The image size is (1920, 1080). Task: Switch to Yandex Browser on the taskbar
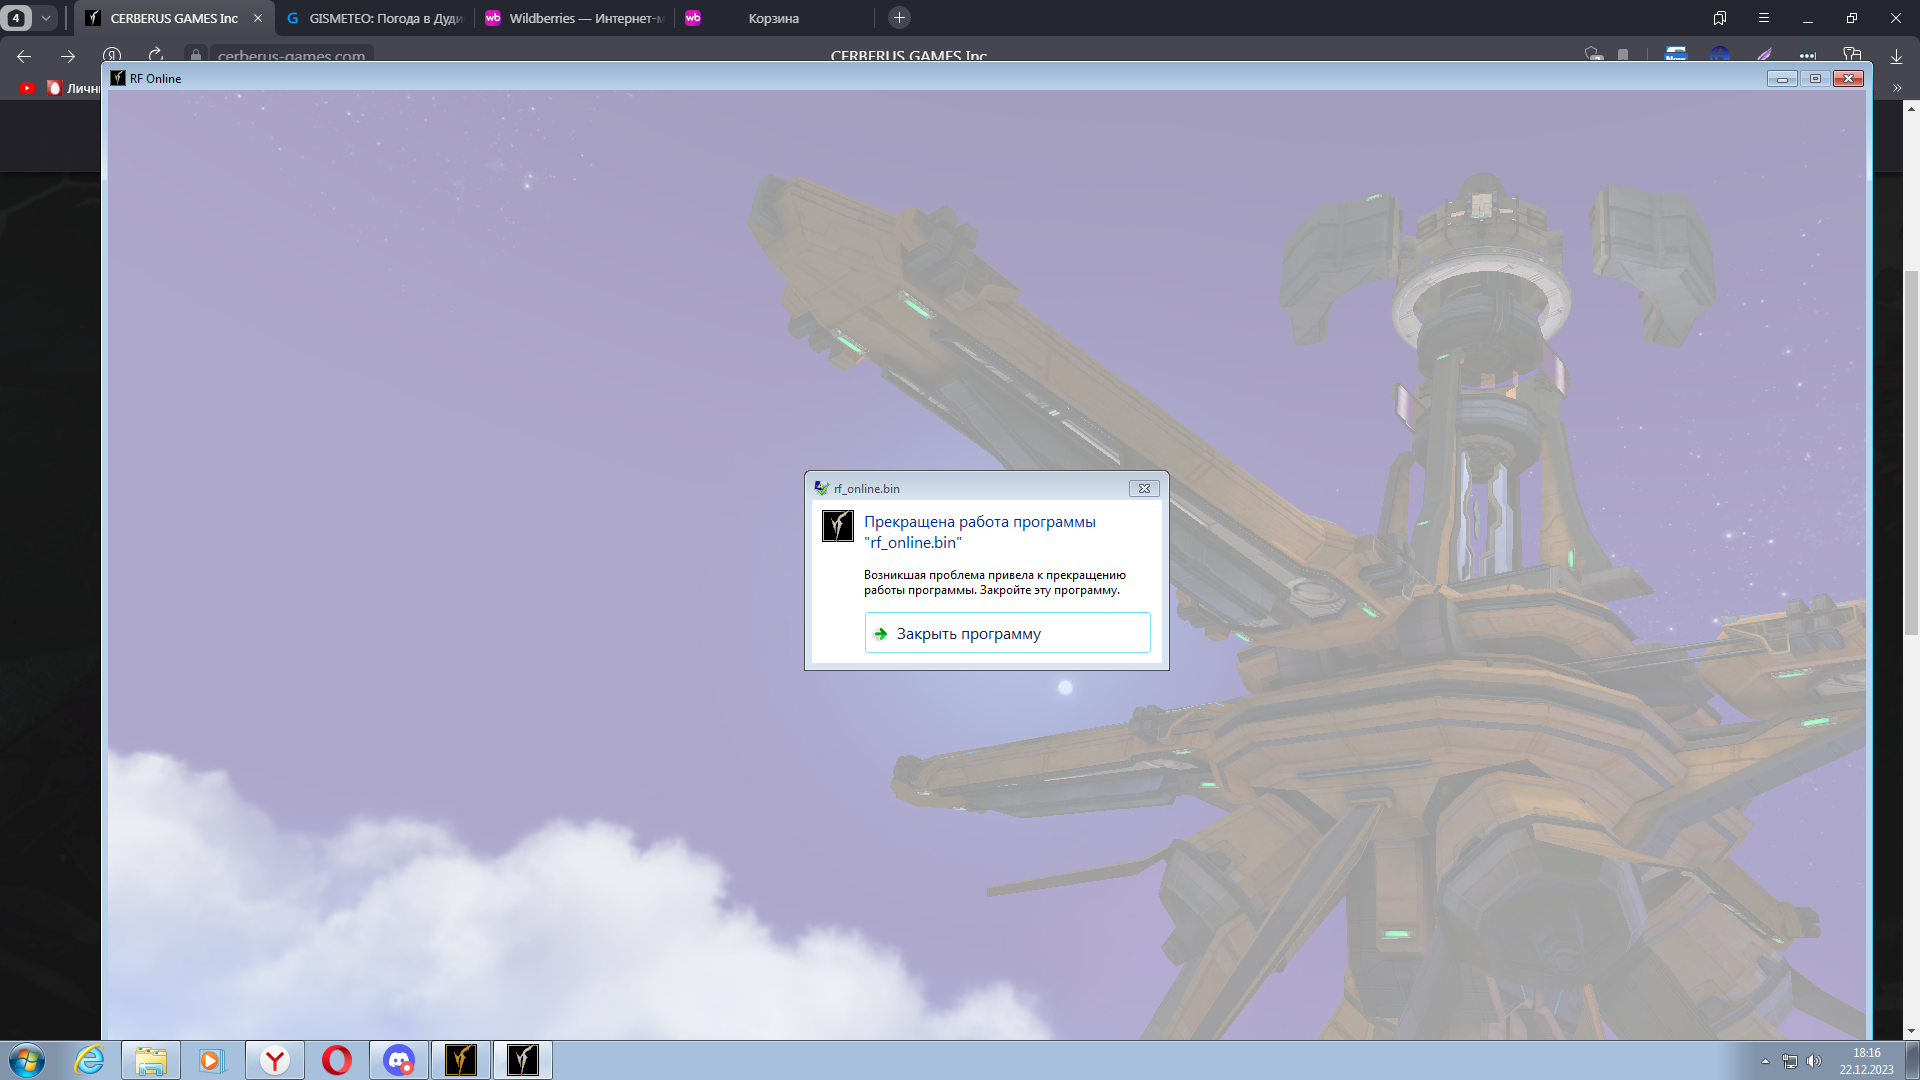click(x=275, y=1060)
